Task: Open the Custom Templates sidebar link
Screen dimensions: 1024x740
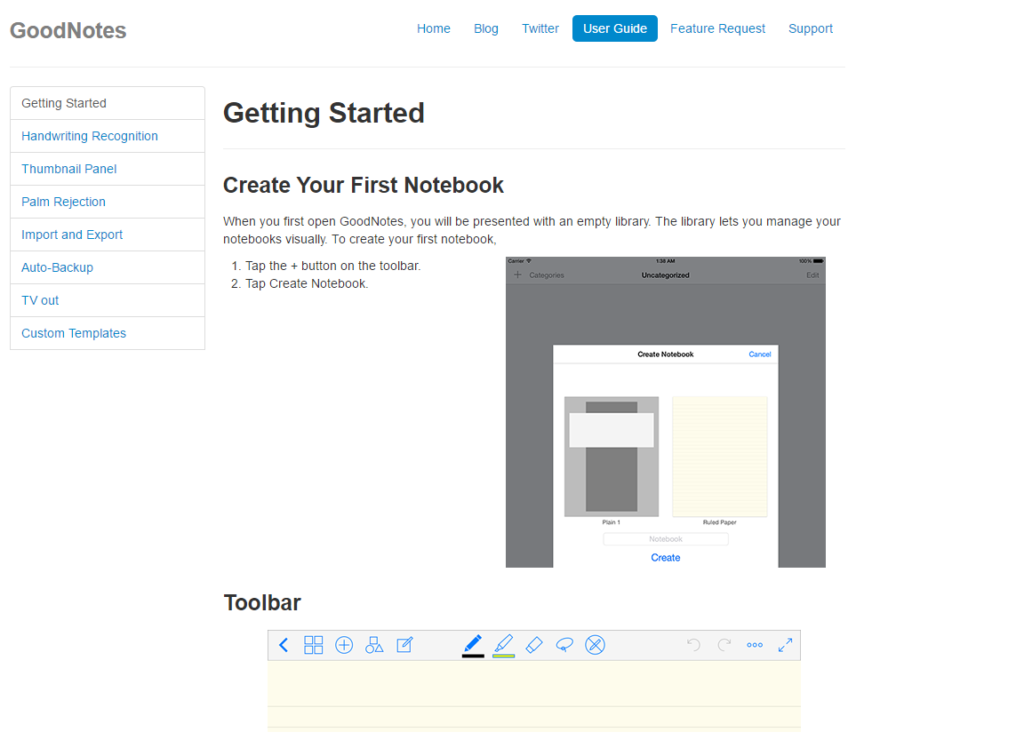Action: [74, 333]
